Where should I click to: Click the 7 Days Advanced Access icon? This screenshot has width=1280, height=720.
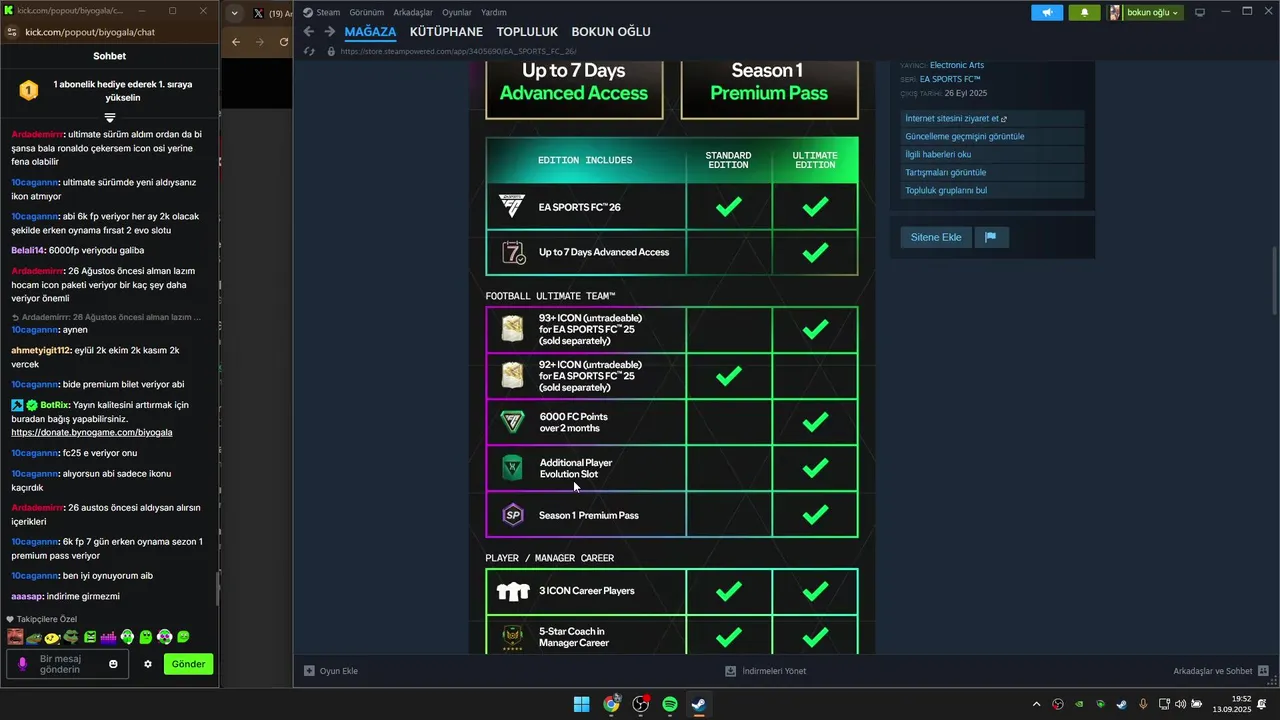coord(513,252)
